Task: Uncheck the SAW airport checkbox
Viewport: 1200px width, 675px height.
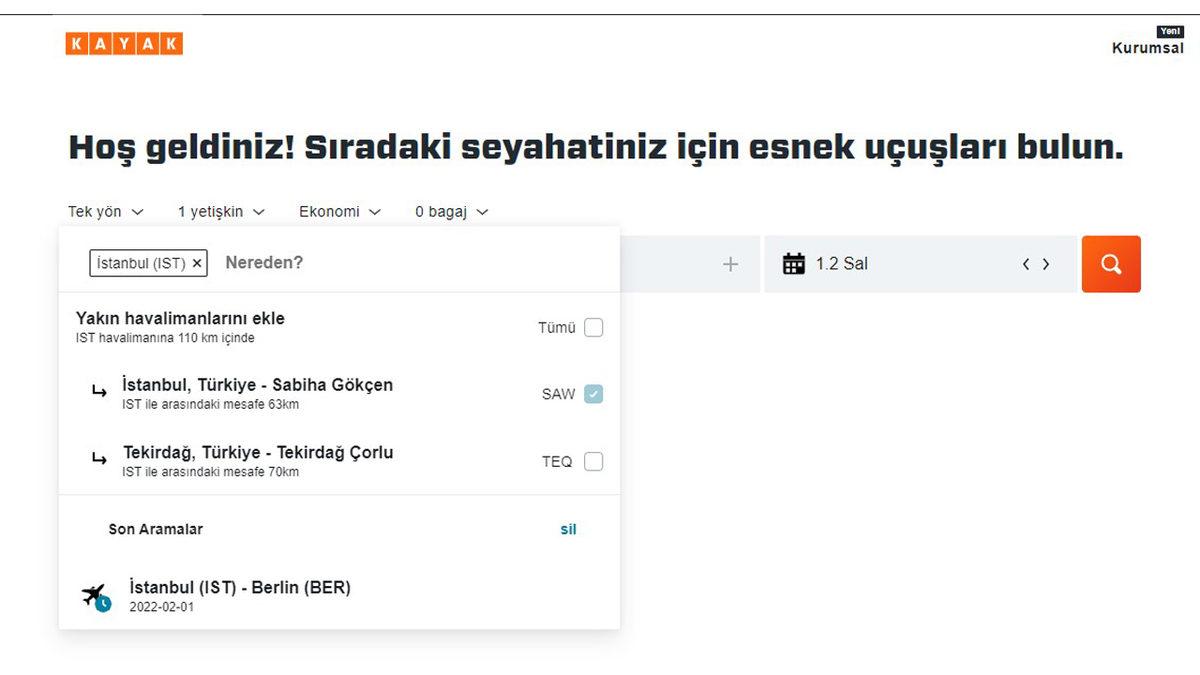Action: coord(594,394)
